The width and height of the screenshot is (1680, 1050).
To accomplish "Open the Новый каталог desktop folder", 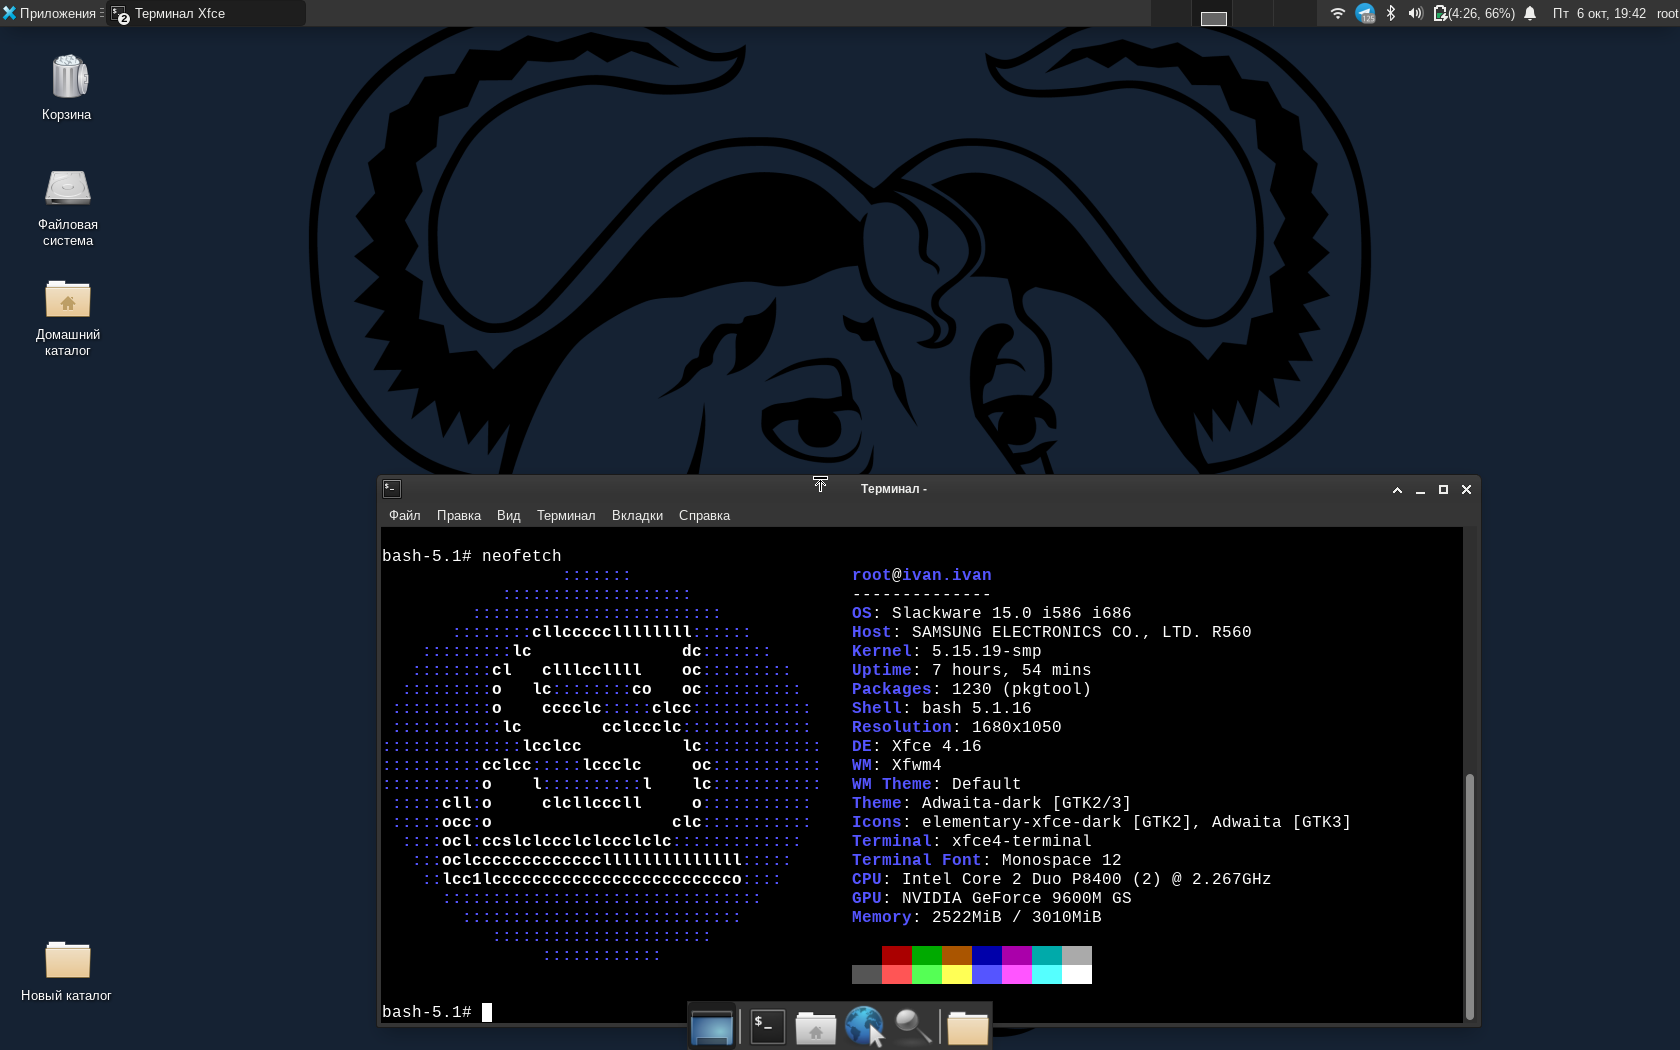I will pyautogui.click(x=67, y=970).
